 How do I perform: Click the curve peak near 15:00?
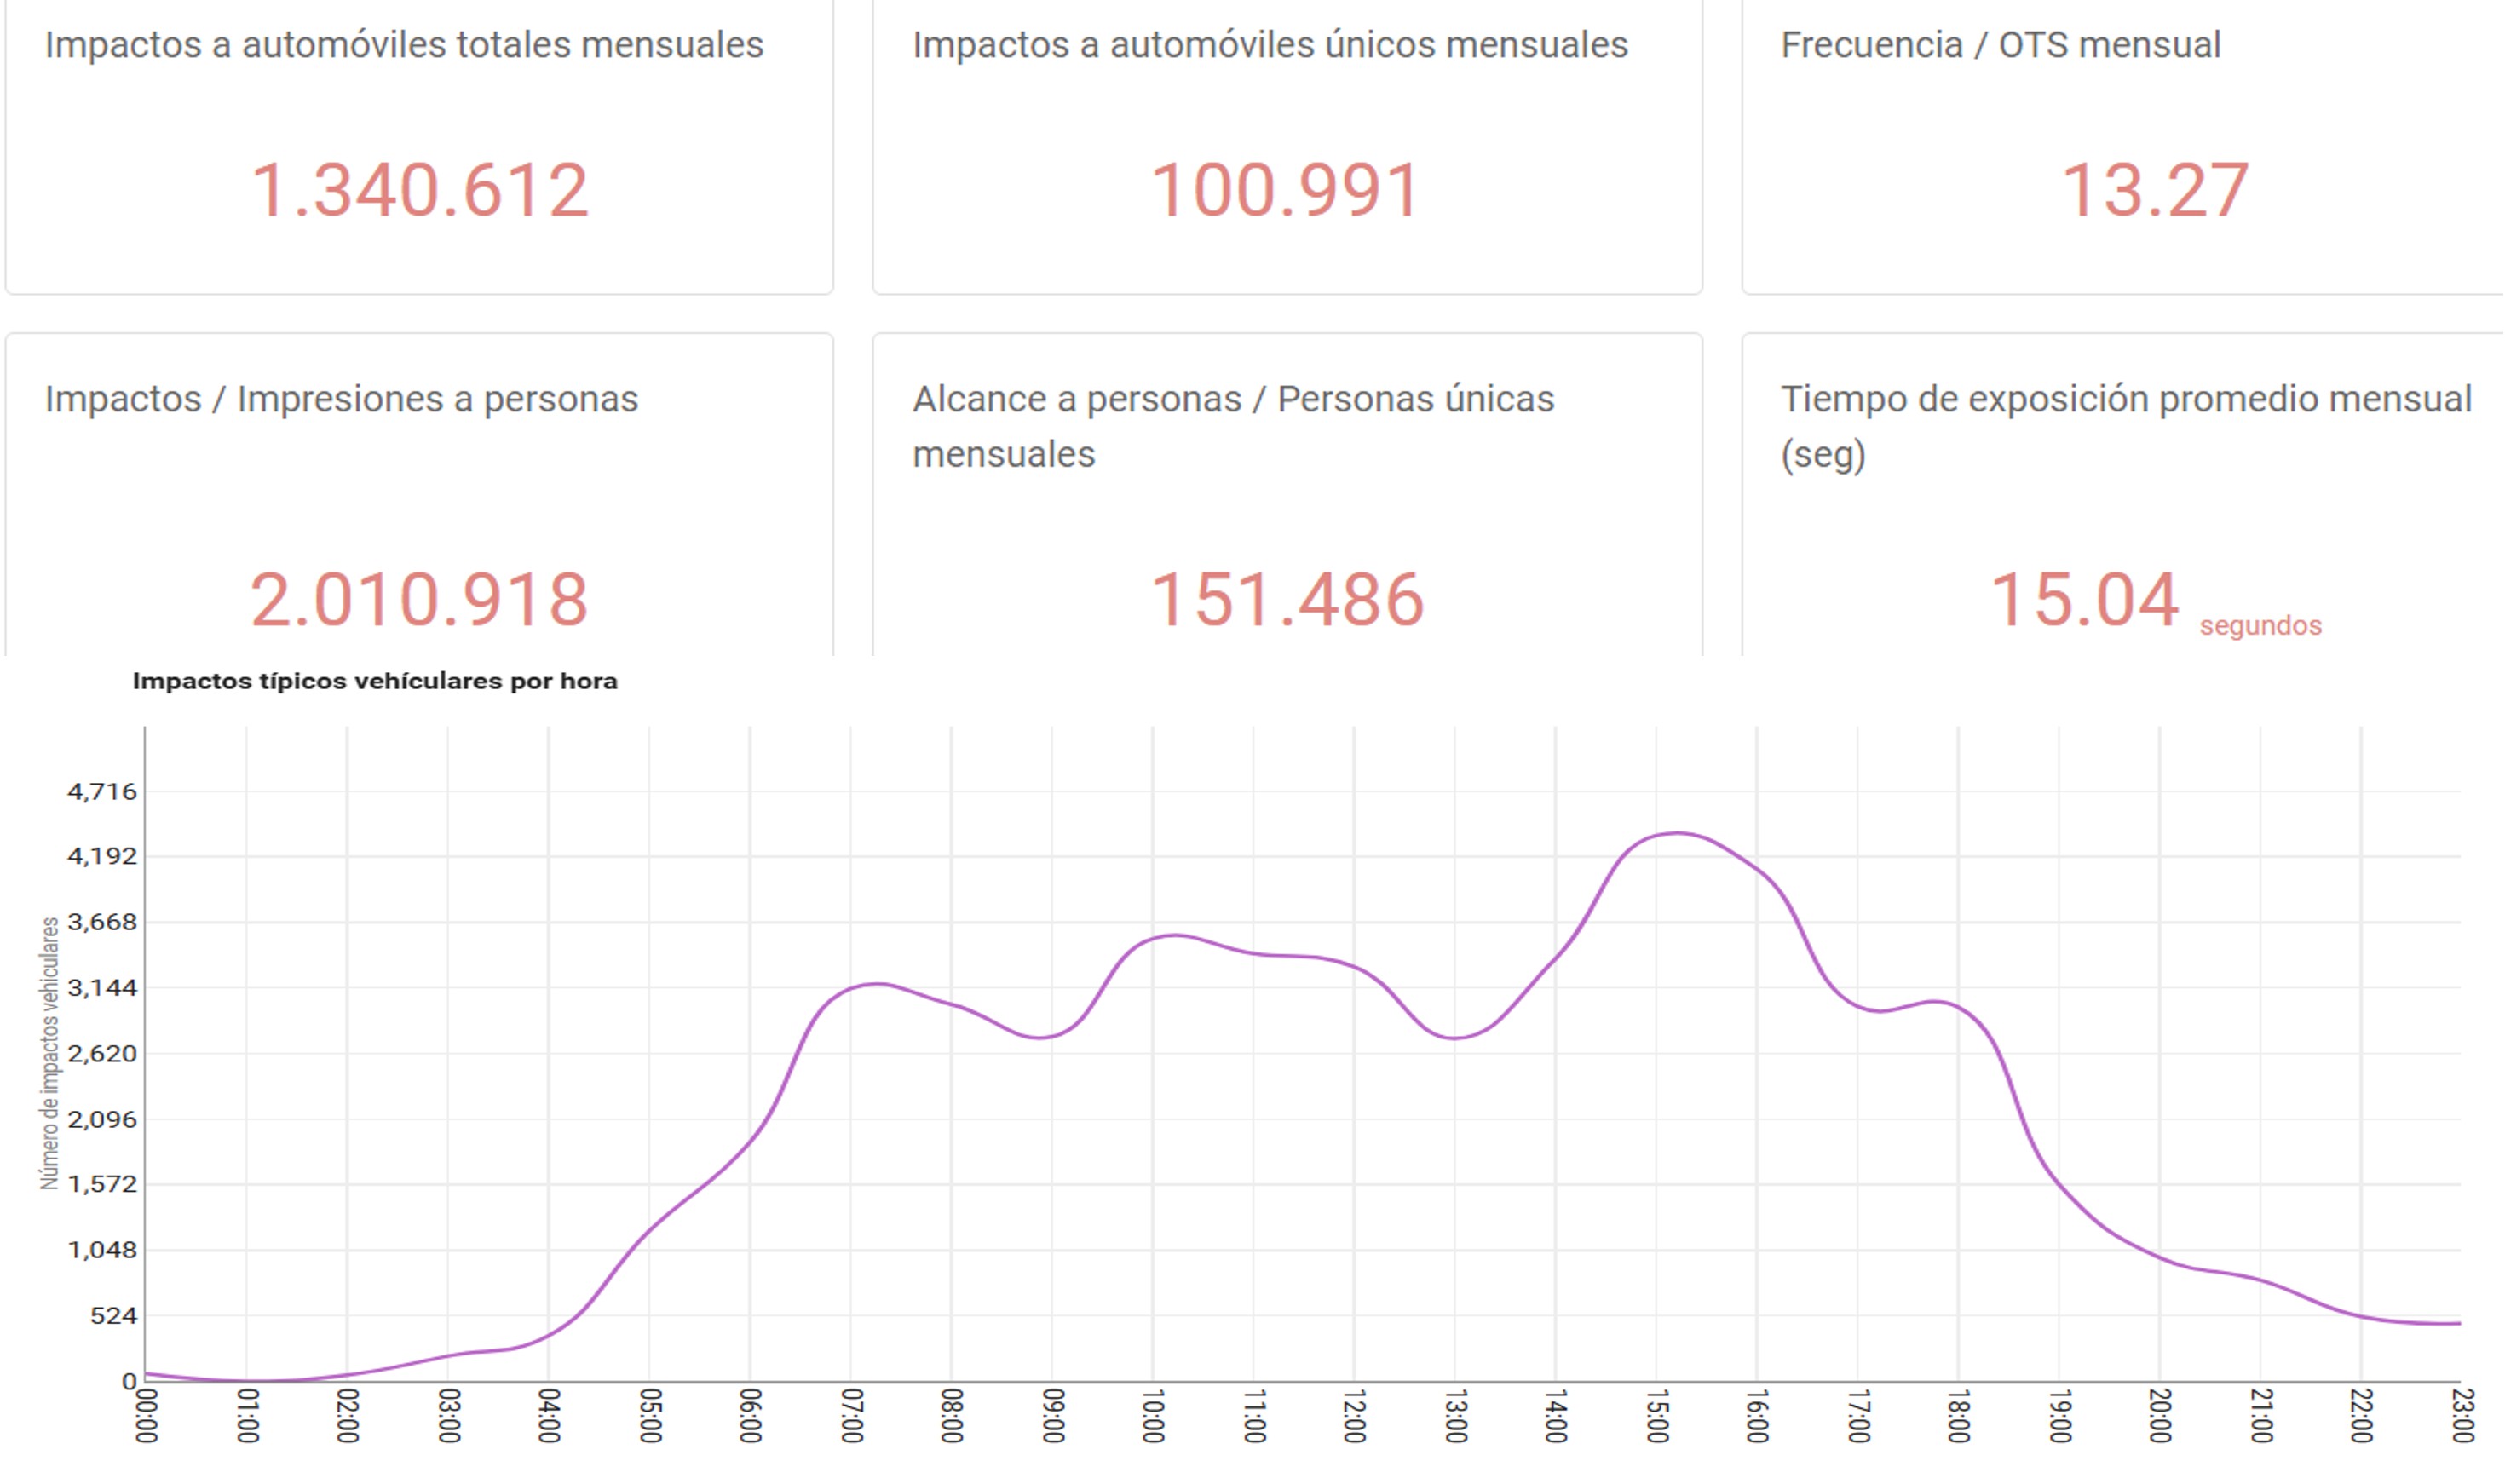click(x=1678, y=833)
